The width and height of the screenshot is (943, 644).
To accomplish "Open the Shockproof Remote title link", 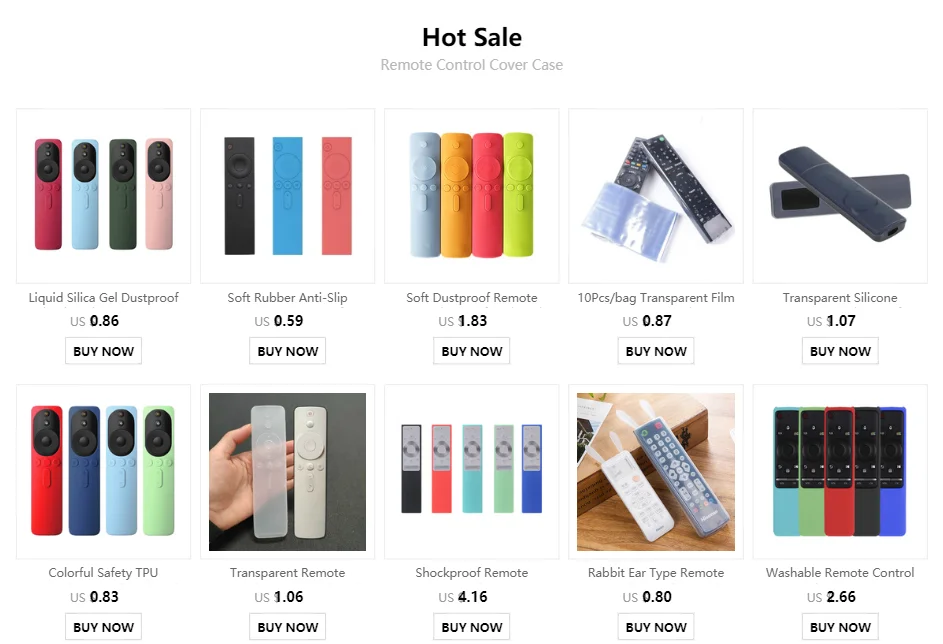I will coord(472,573).
